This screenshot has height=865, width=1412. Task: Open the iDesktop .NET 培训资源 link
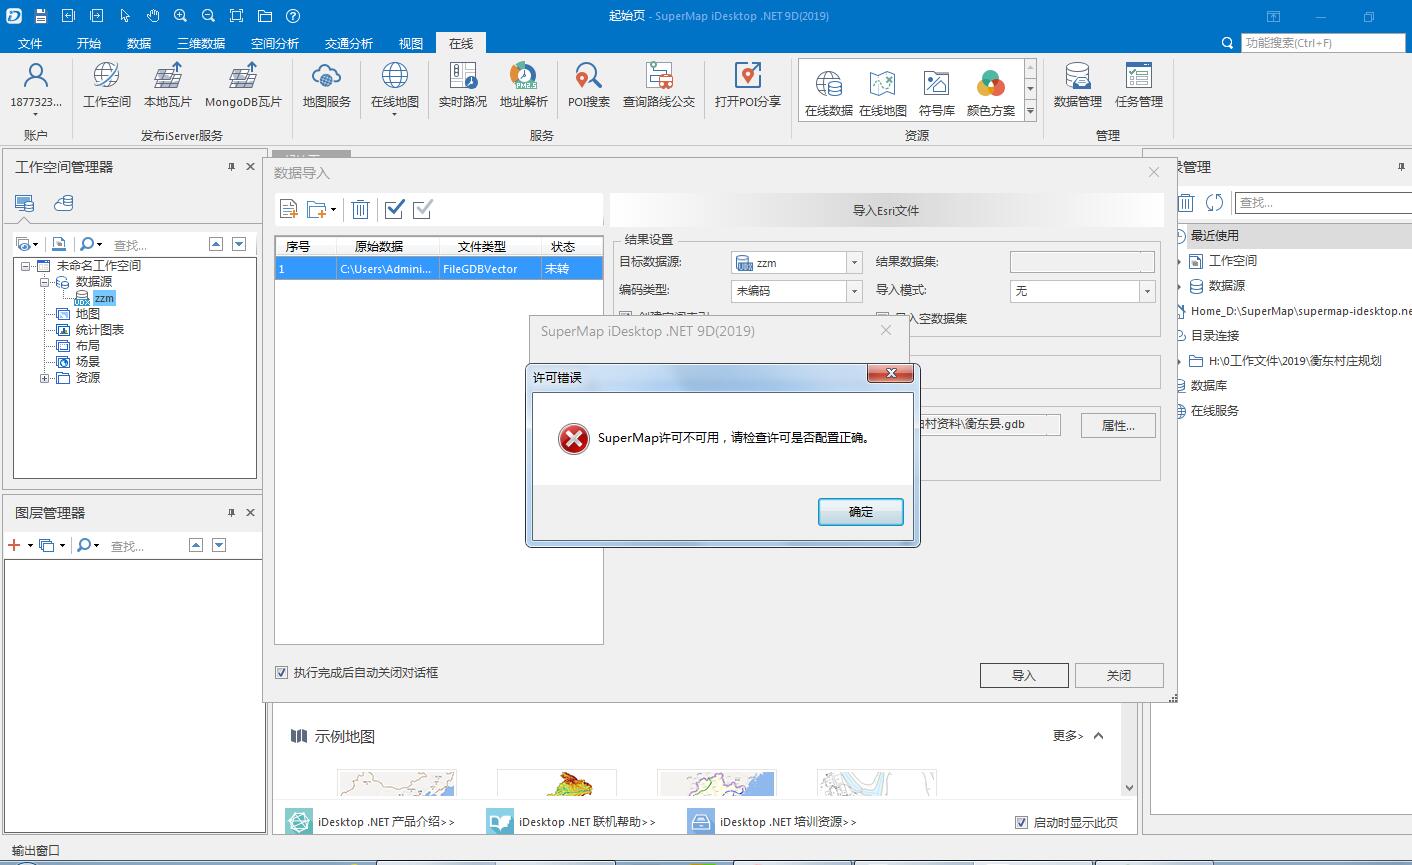788,822
